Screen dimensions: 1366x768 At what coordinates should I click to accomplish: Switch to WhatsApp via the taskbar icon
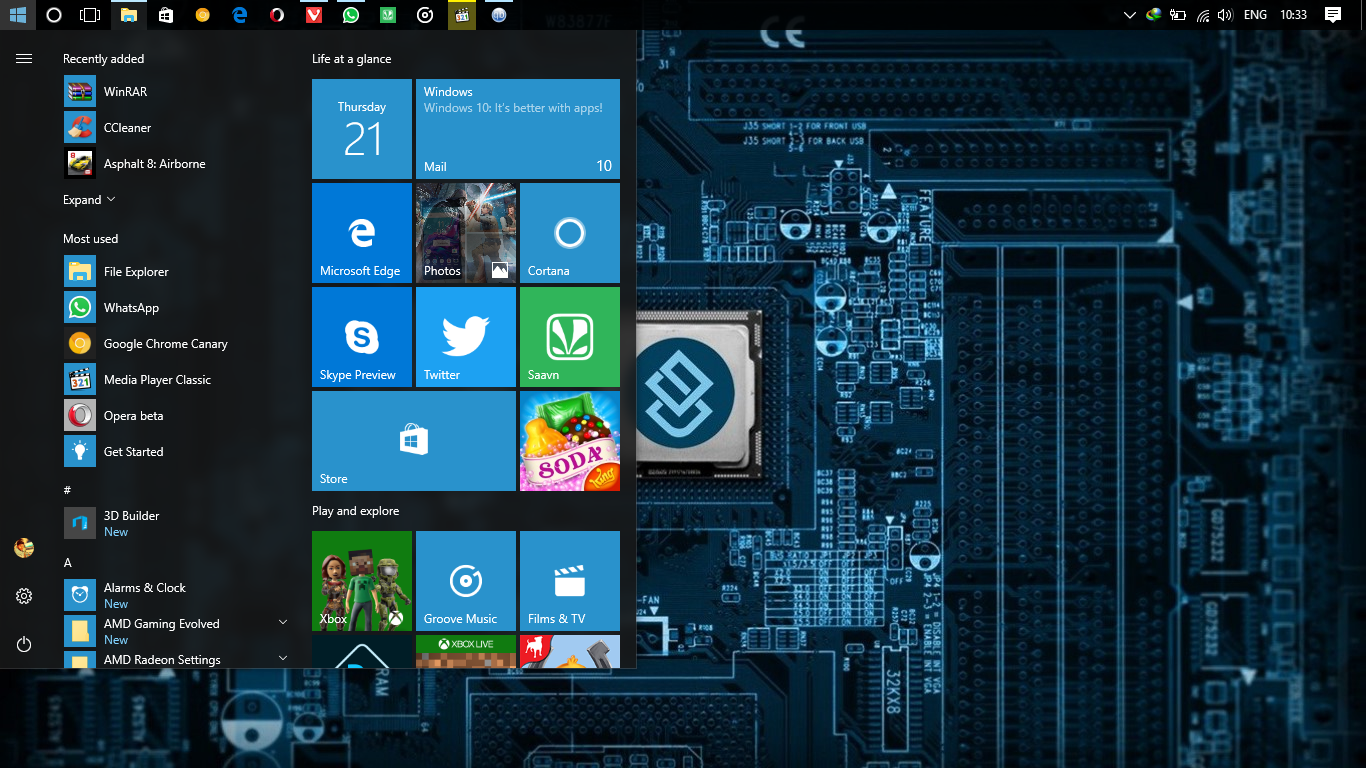click(x=351, y=15)
